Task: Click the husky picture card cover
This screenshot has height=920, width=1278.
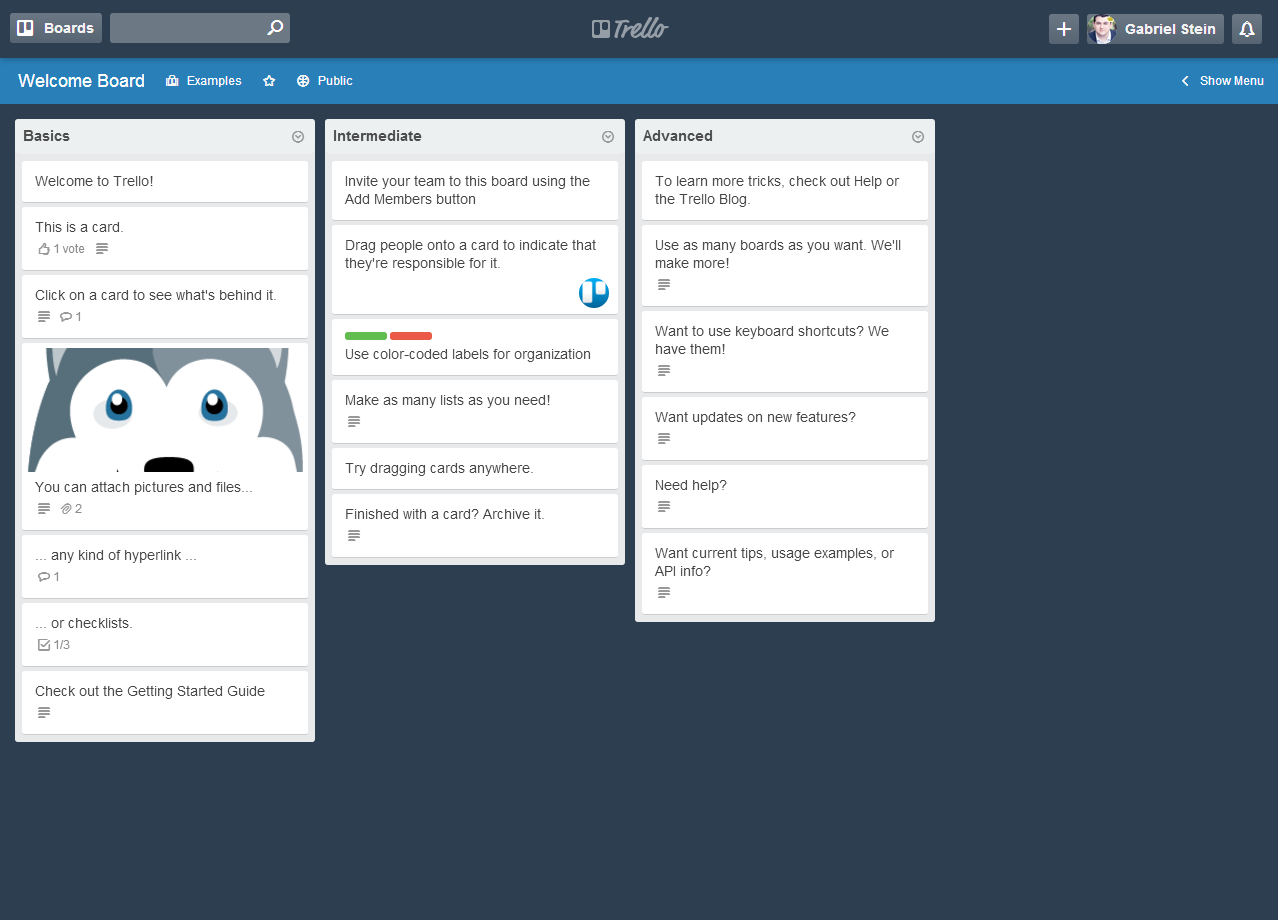Action: pyautogui.click(x=165, y=410)
